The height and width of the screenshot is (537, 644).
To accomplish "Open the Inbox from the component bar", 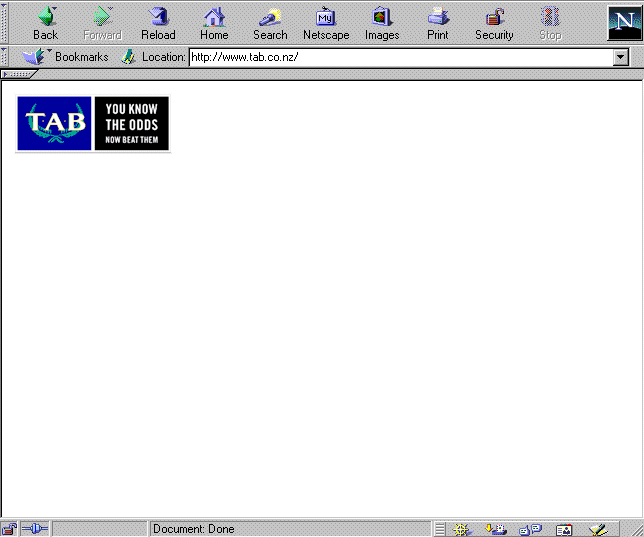I will (495, 529).
